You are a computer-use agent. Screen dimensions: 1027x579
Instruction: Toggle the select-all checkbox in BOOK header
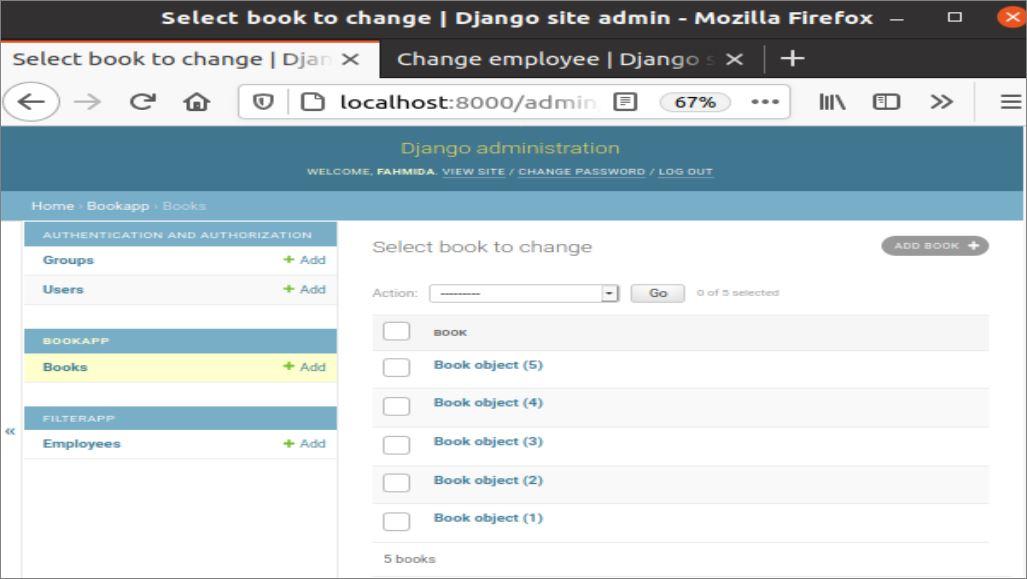(396, 331)
